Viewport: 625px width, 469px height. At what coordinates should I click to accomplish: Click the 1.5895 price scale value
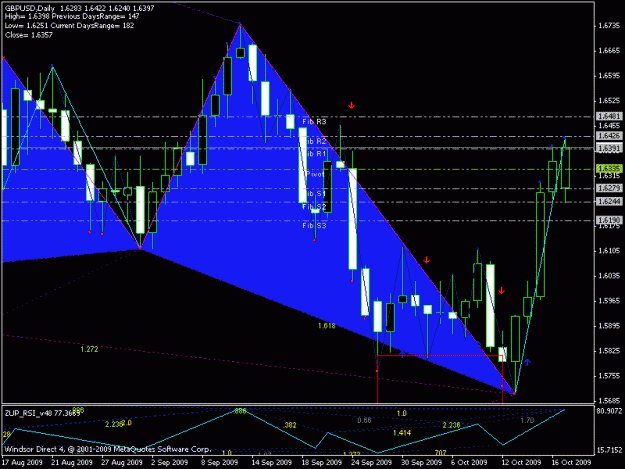pyautogui.click(x=609, y=326)
